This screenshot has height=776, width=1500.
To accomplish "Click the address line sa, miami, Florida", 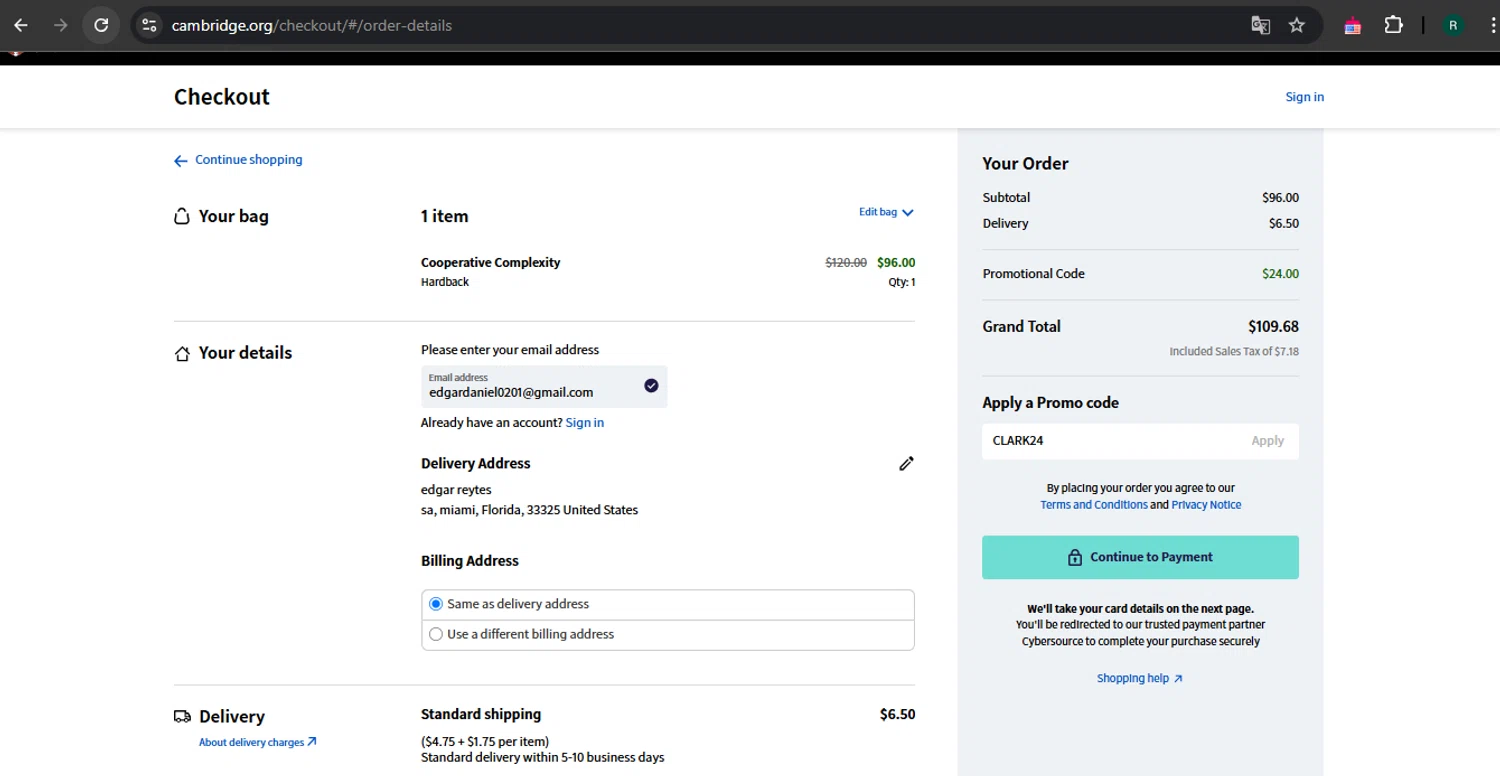I will (529, 510).
